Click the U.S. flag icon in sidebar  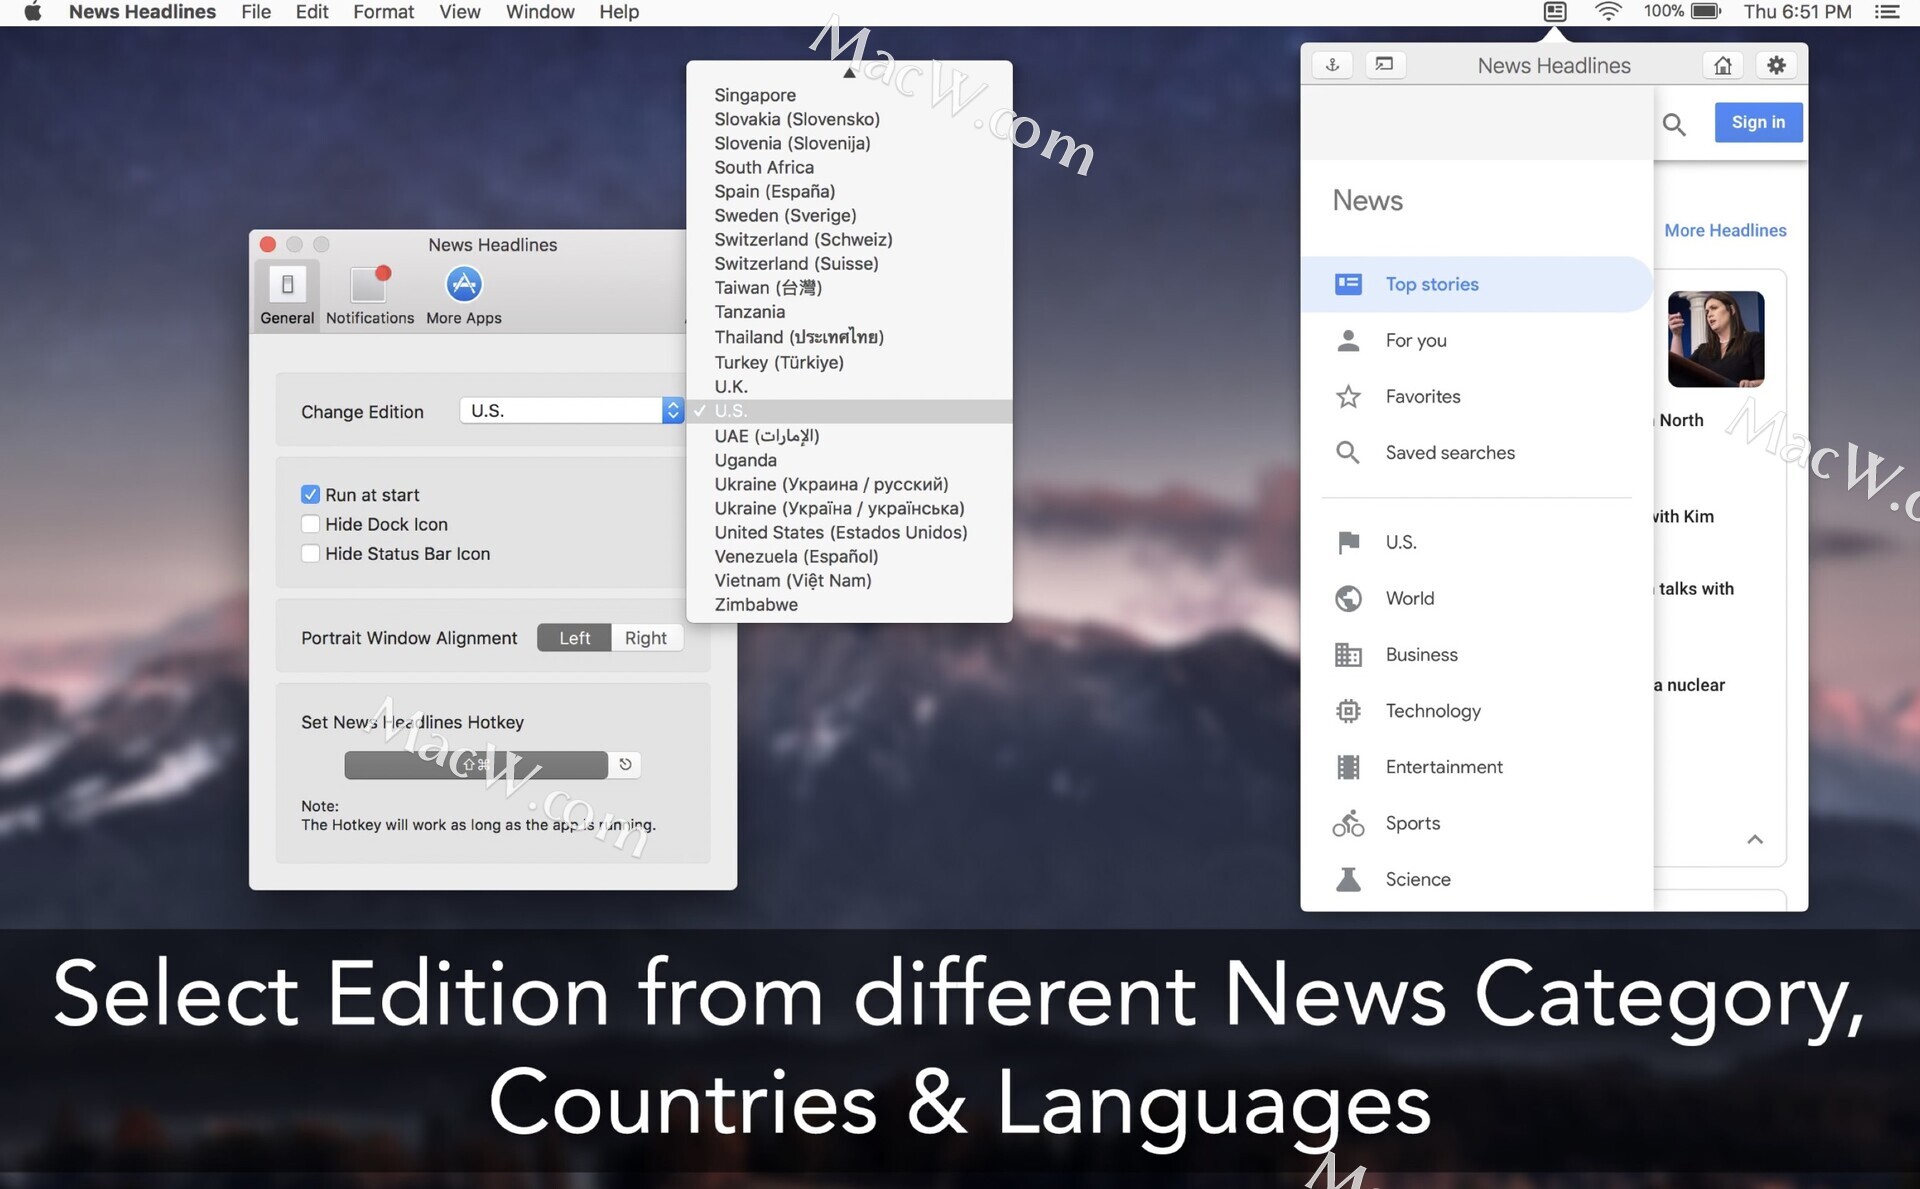click(x=1348, y=542)
